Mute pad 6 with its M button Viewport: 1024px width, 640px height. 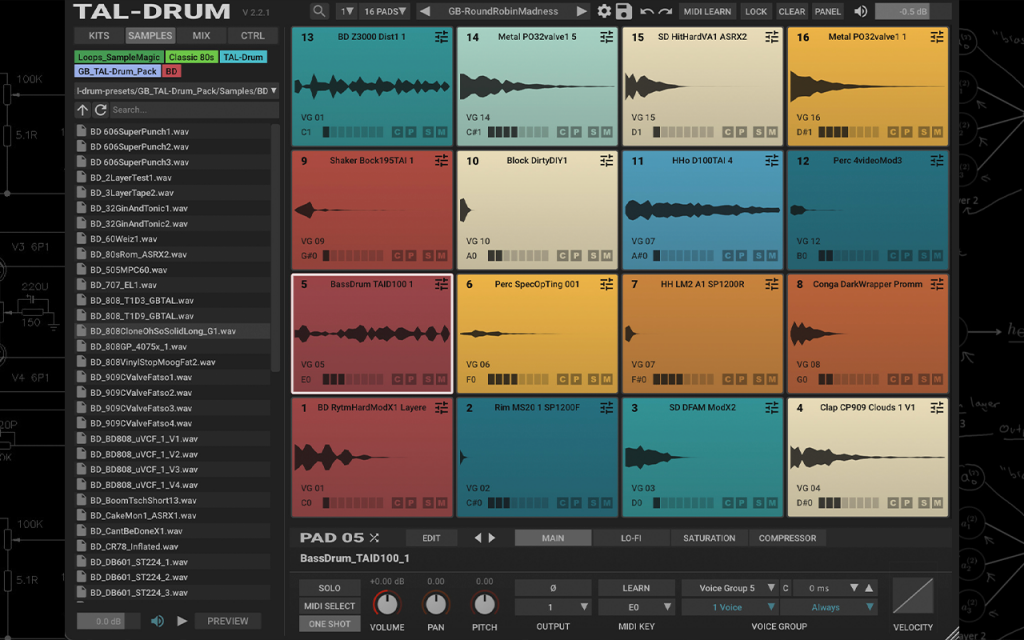point(607,379)
